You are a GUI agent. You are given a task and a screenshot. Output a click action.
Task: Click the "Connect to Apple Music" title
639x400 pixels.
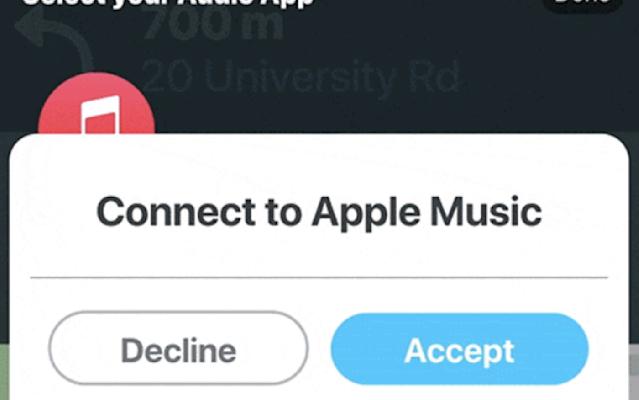tap(319, 212)
